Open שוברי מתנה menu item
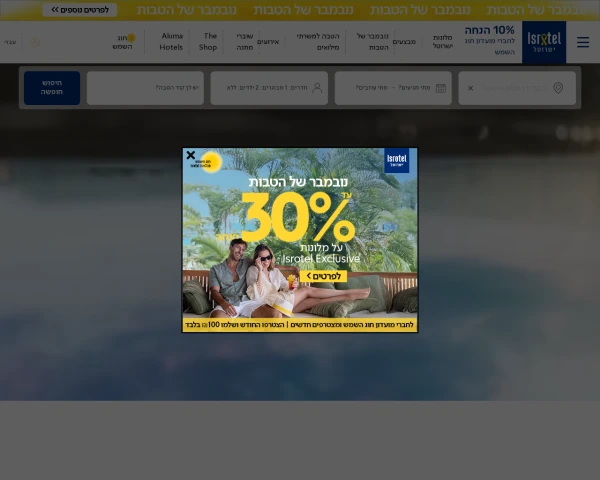The image size is (600, 480). click(x=245, y=42)
